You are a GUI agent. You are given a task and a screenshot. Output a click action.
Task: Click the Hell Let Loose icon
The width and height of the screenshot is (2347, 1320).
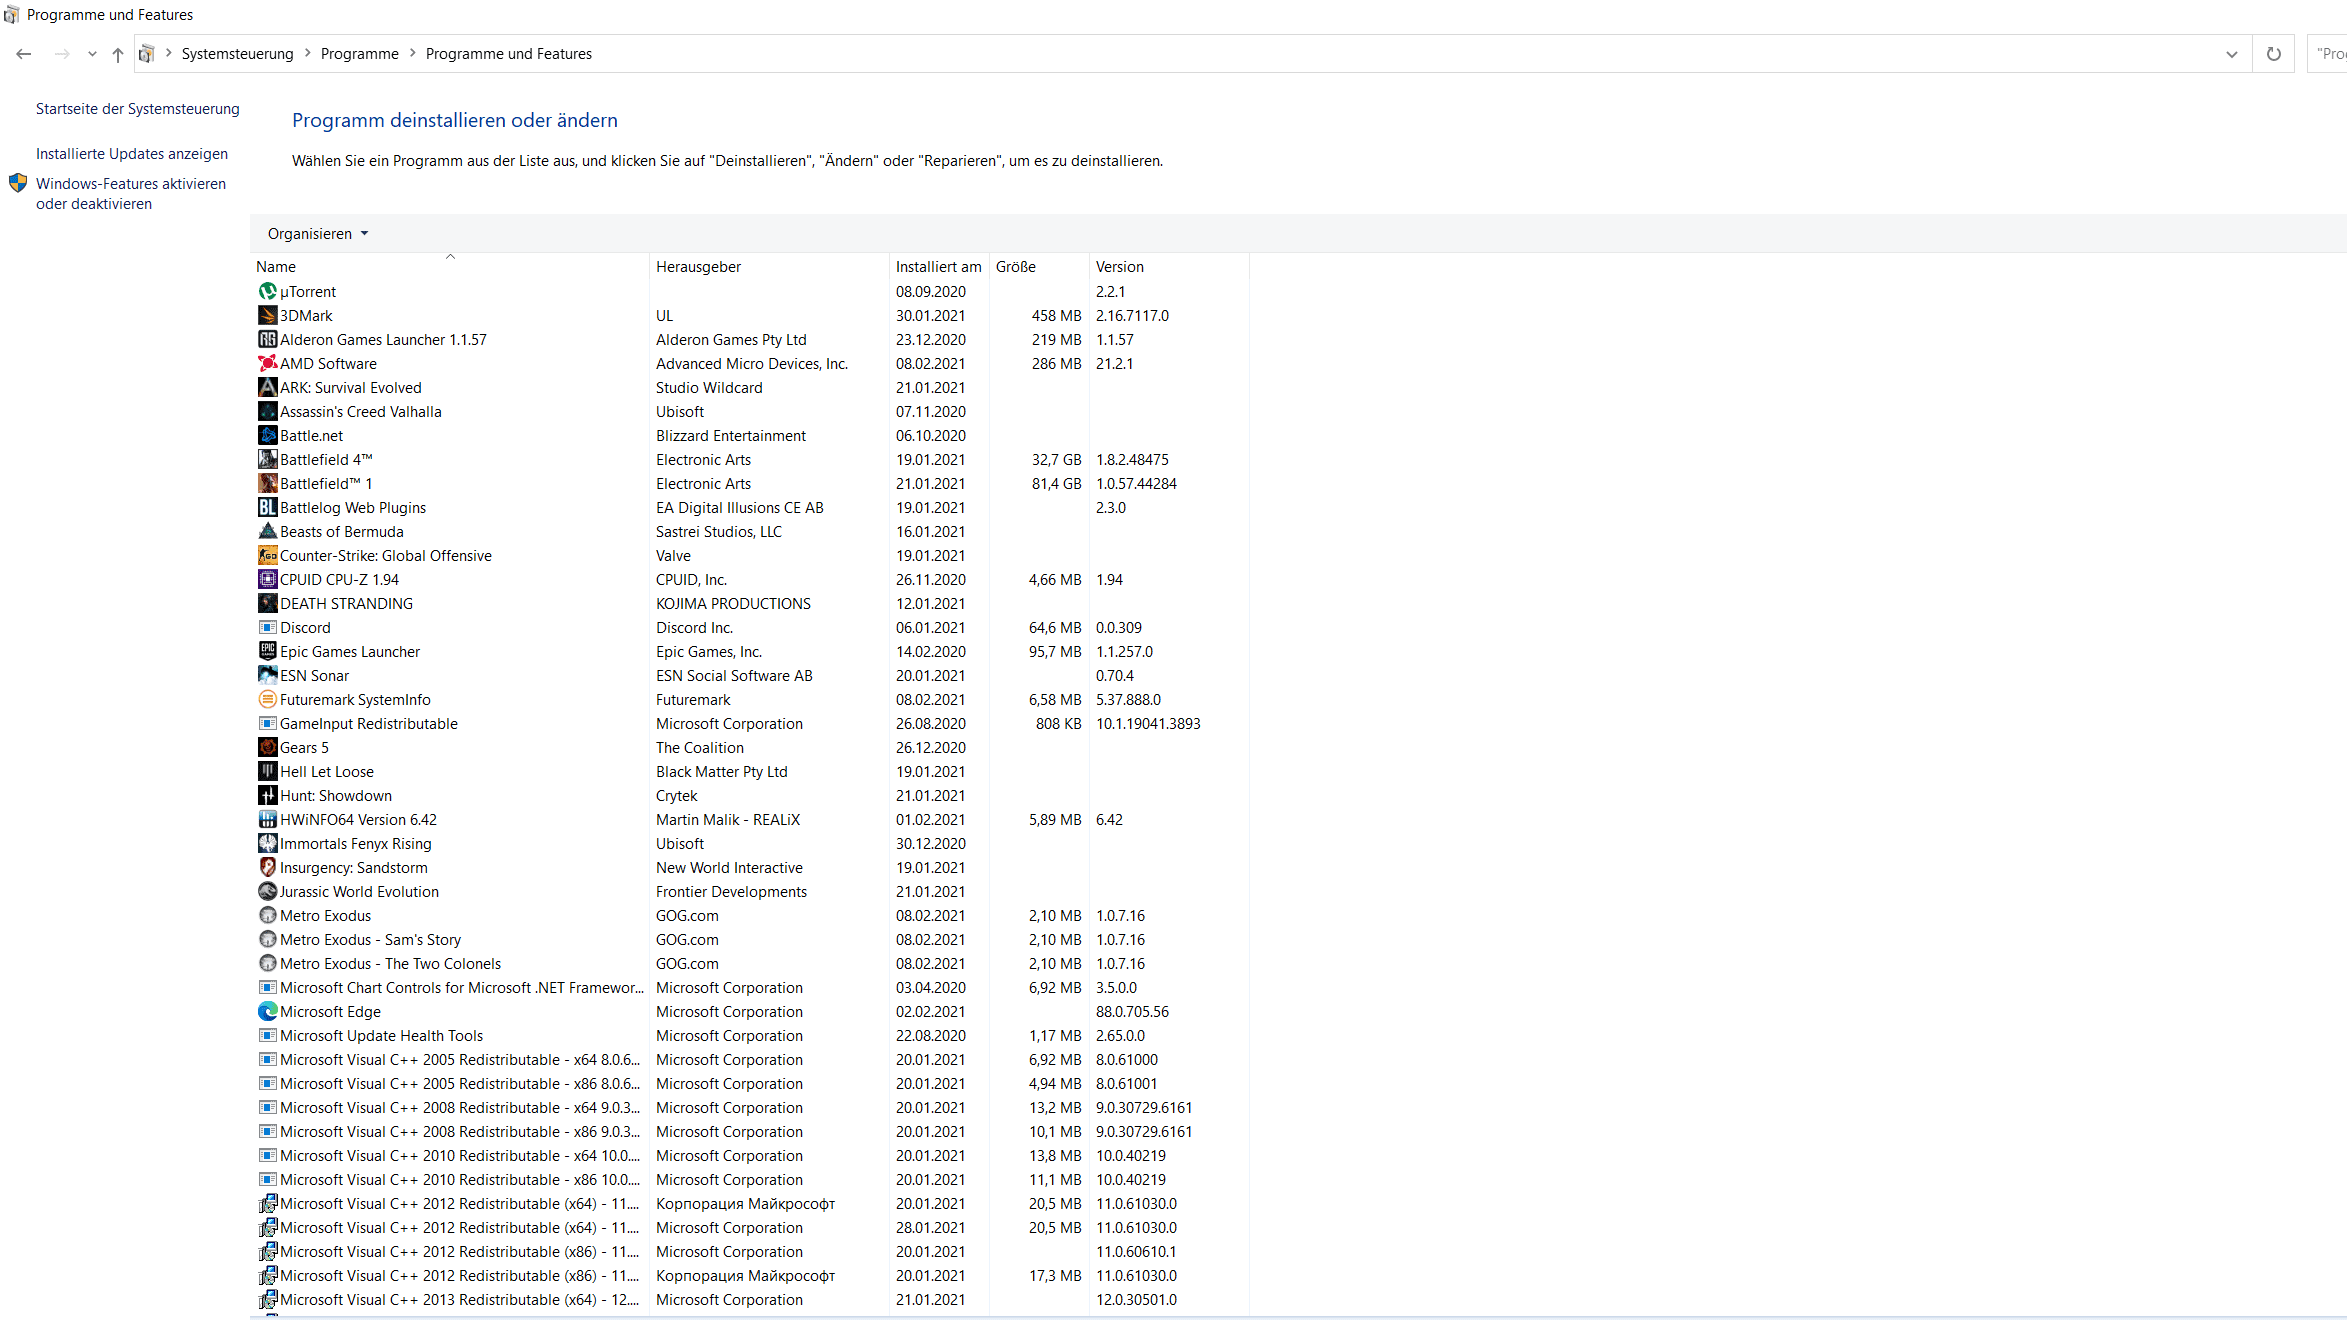tap(267, 771)
